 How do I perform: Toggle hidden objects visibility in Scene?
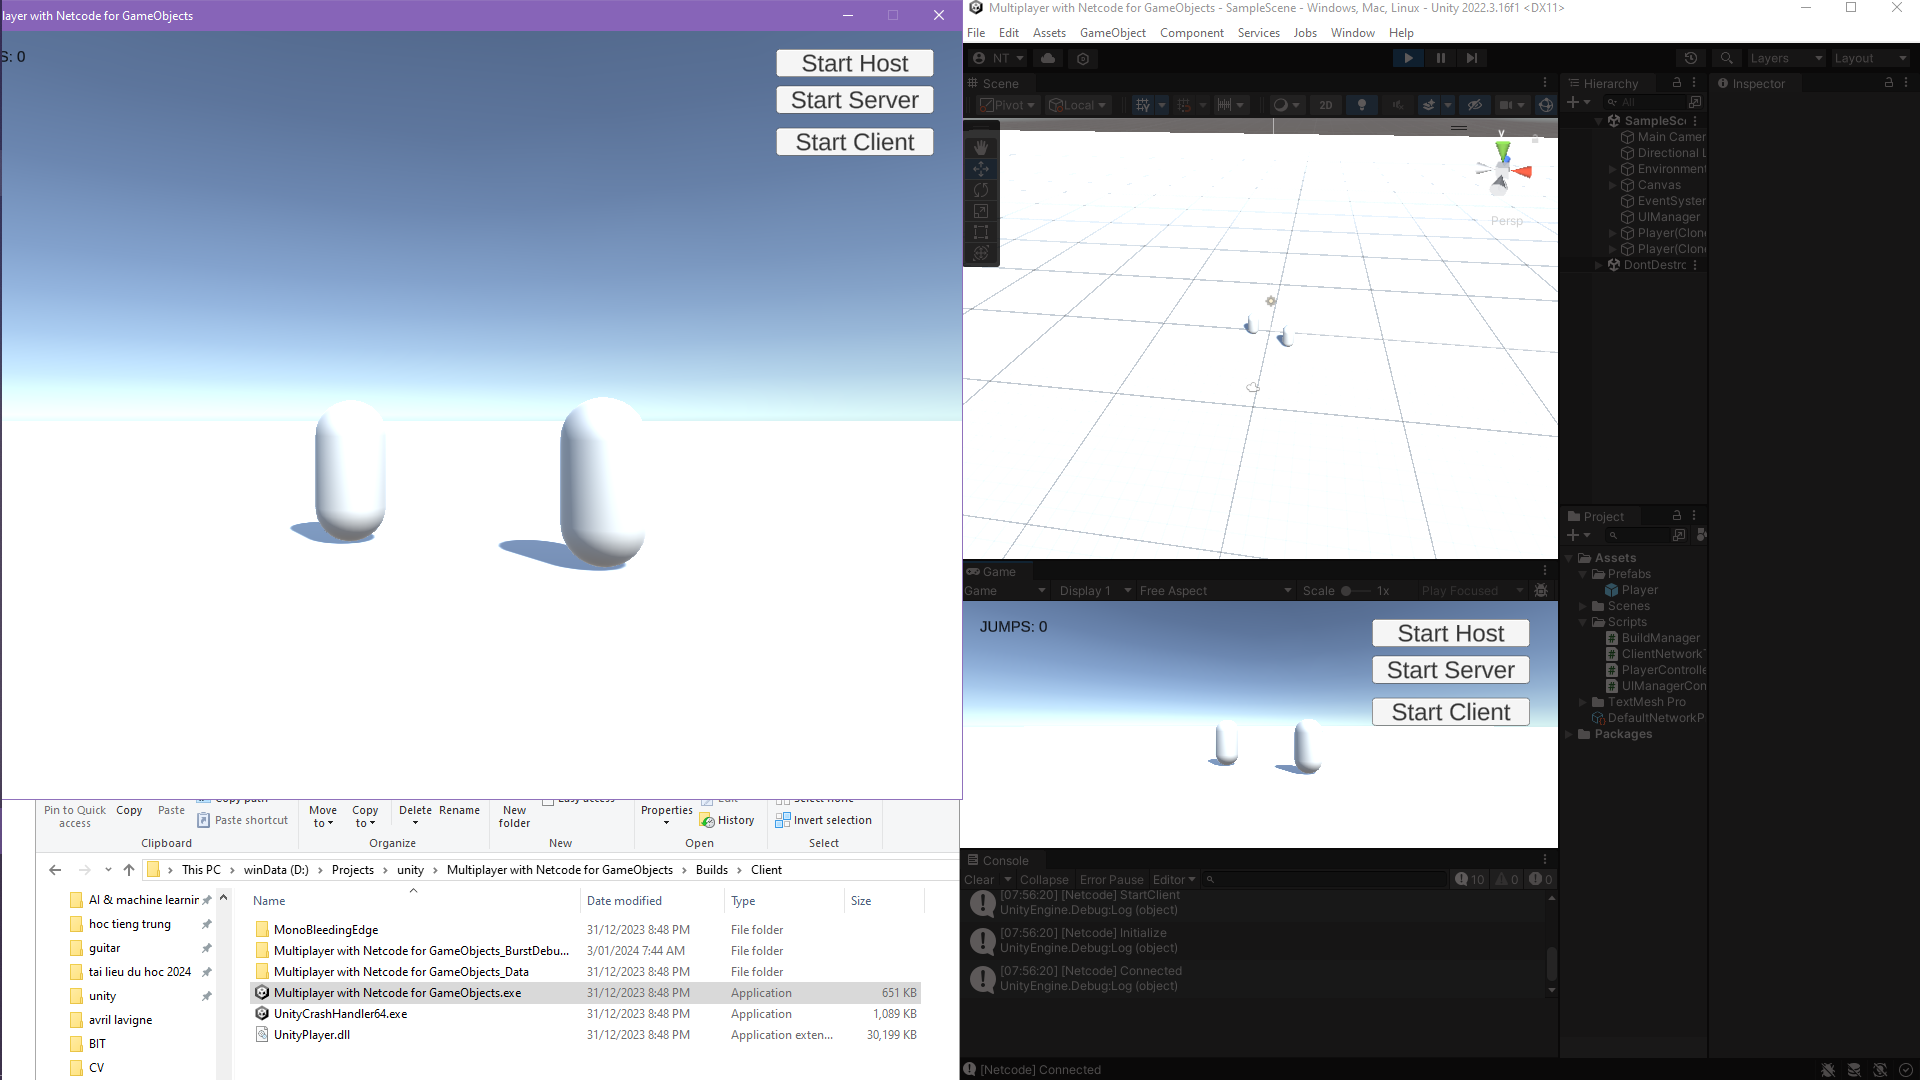1475,105
